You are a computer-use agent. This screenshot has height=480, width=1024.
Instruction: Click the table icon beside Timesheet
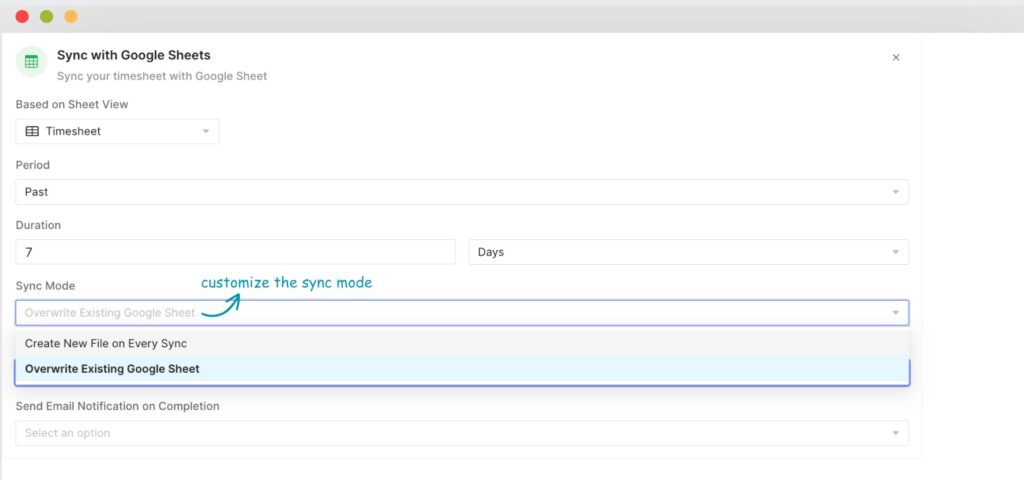(32, 131)
